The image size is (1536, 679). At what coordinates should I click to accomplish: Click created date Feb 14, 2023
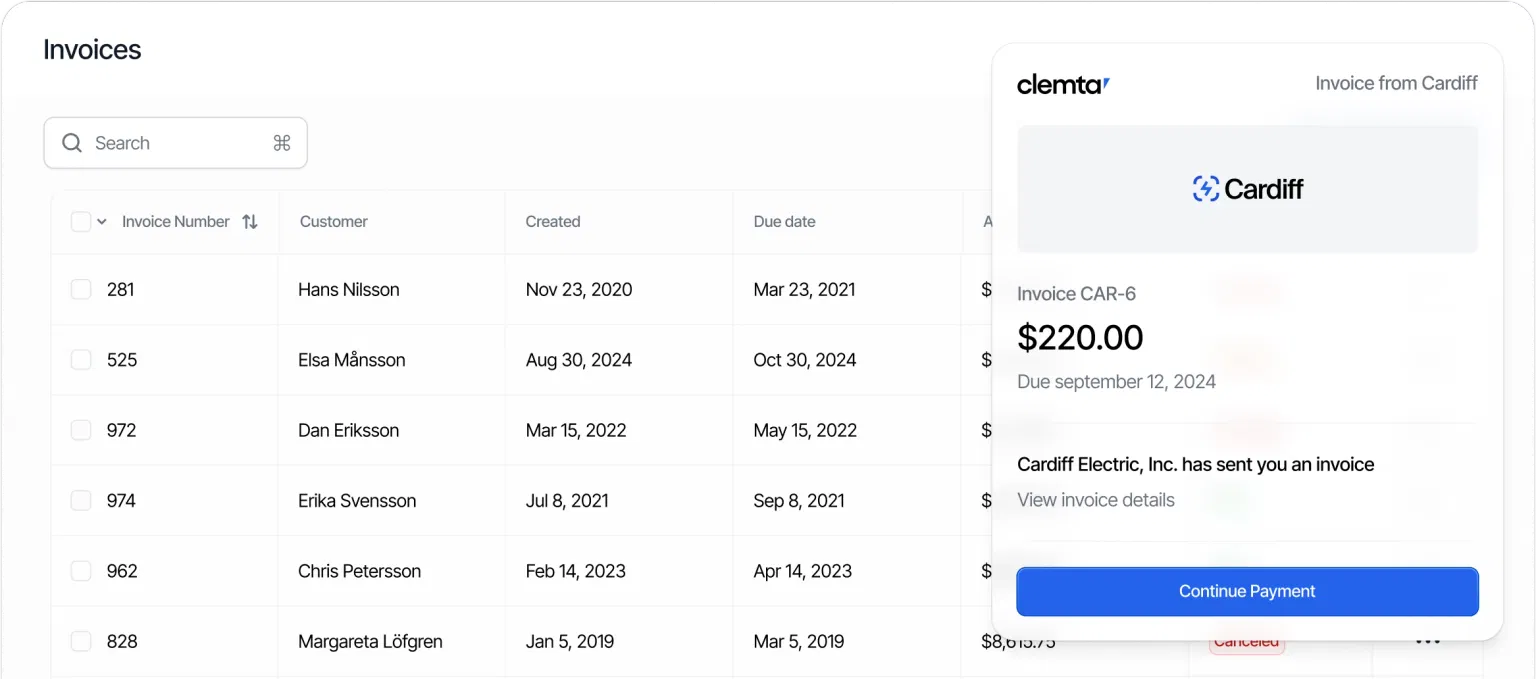point(576,571)
